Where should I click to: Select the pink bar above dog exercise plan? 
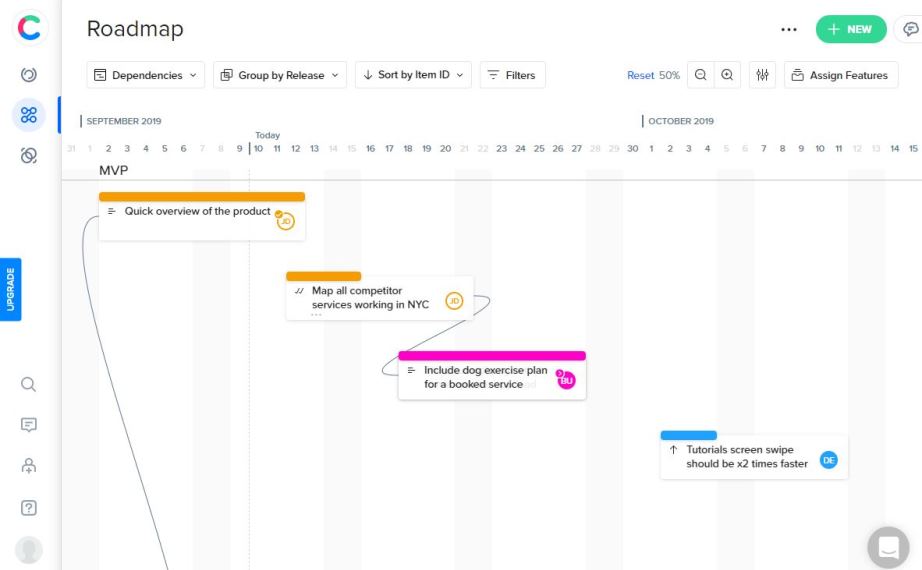click(x=491, y=355)
